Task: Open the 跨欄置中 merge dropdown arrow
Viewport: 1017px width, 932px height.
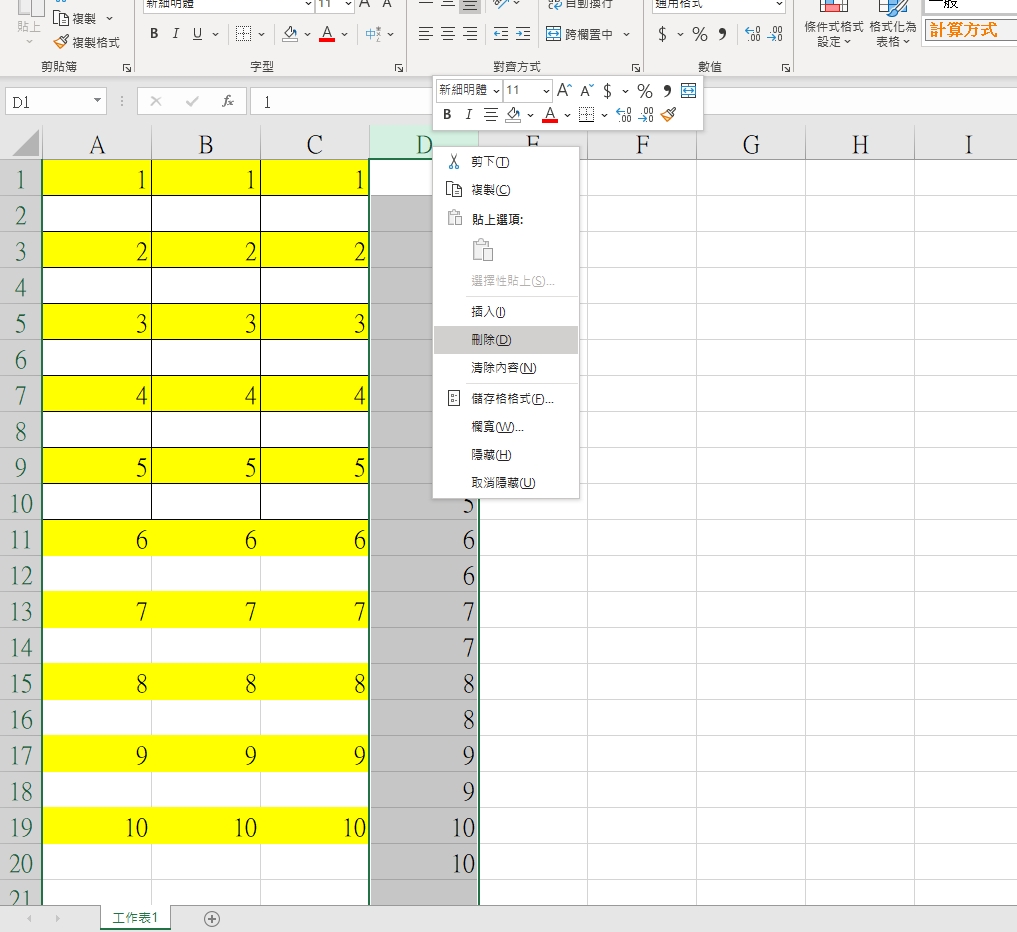Action: click(626, 34)
